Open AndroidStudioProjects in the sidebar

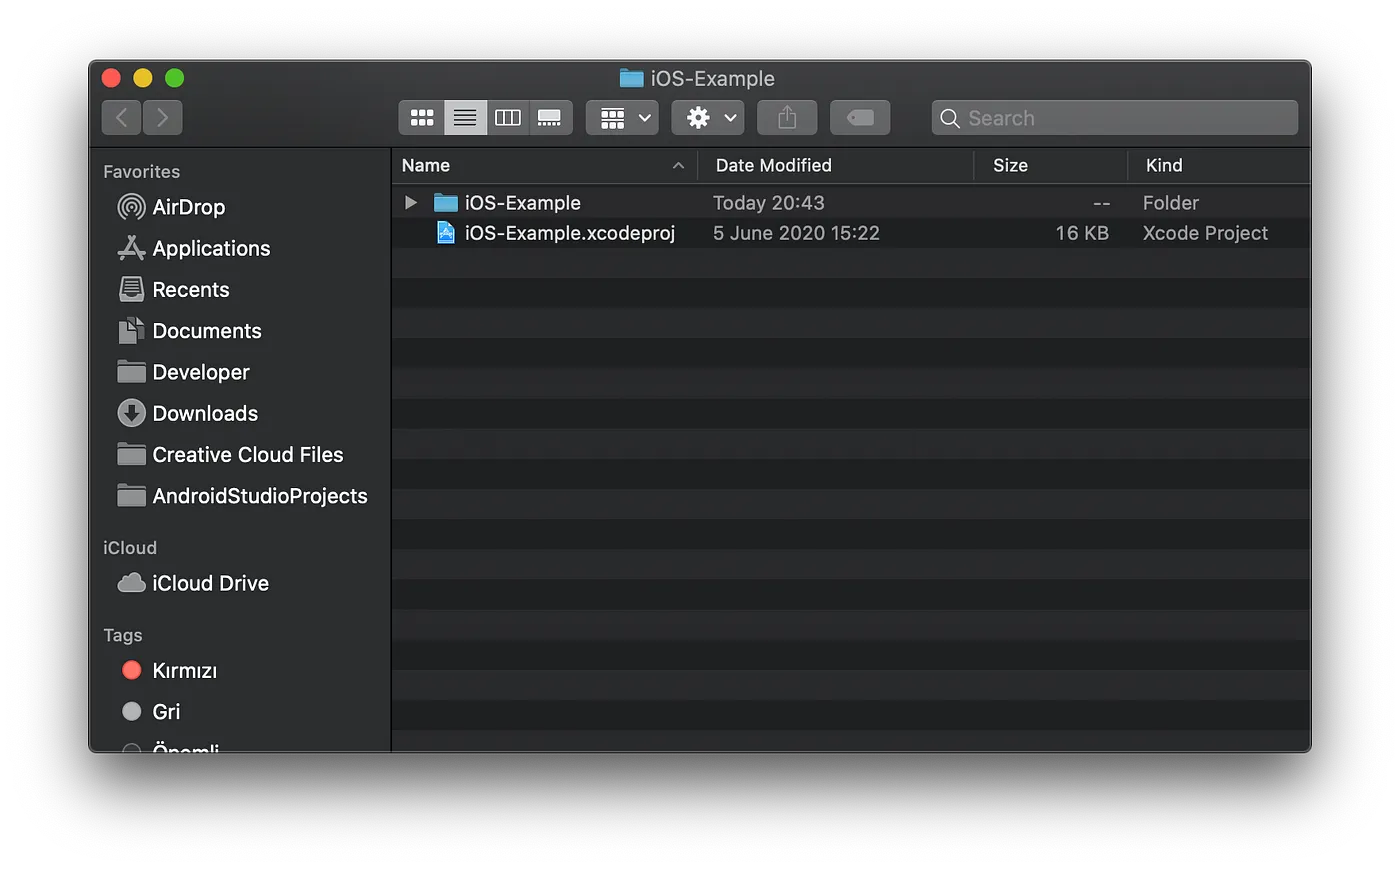coord(242,496)
